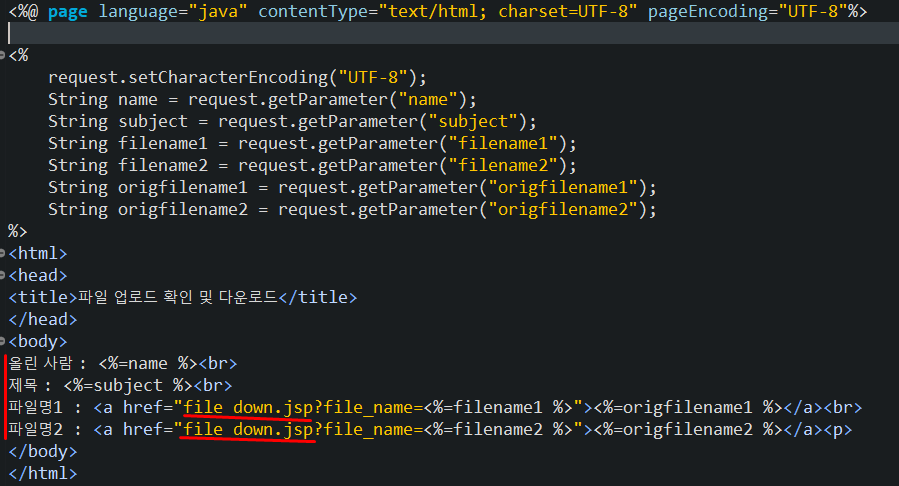899x486 pixels.
Task: Click the string literal "filename2"
Action: [503, 166]
